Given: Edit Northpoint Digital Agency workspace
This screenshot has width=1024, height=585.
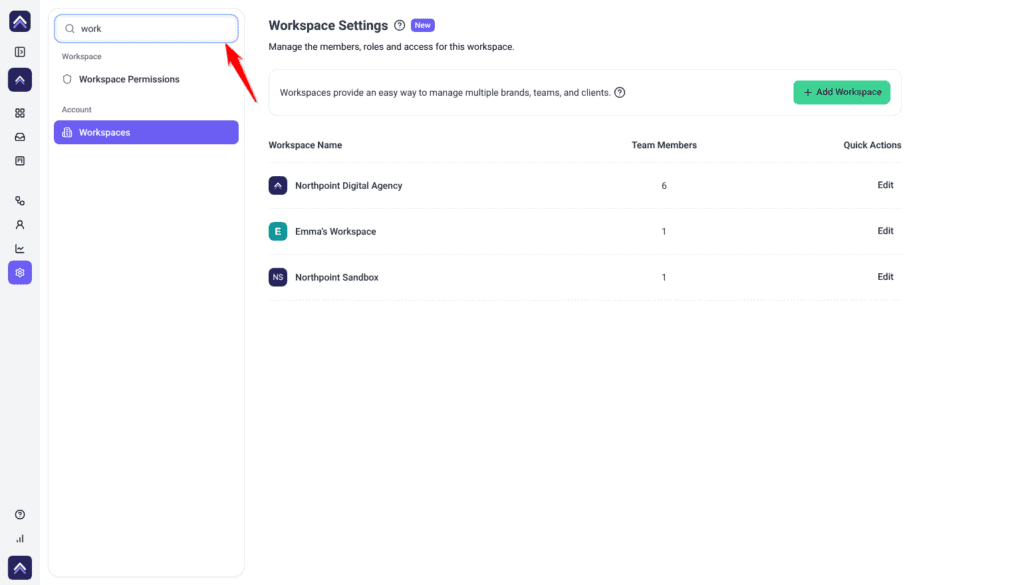Looking at the screenshot, I should tap(885, 185).
